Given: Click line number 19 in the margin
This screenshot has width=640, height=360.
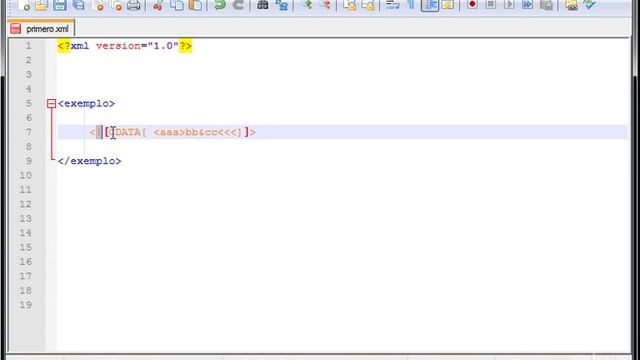Looking at the screenshot, I should [25, 305].
